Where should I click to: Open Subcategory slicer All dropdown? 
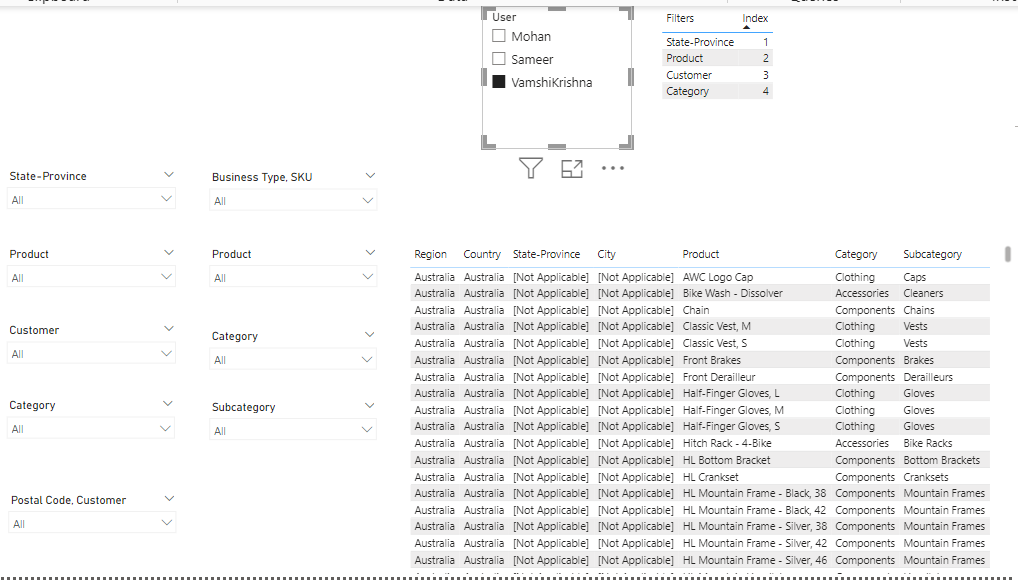(x=293, y=430)
